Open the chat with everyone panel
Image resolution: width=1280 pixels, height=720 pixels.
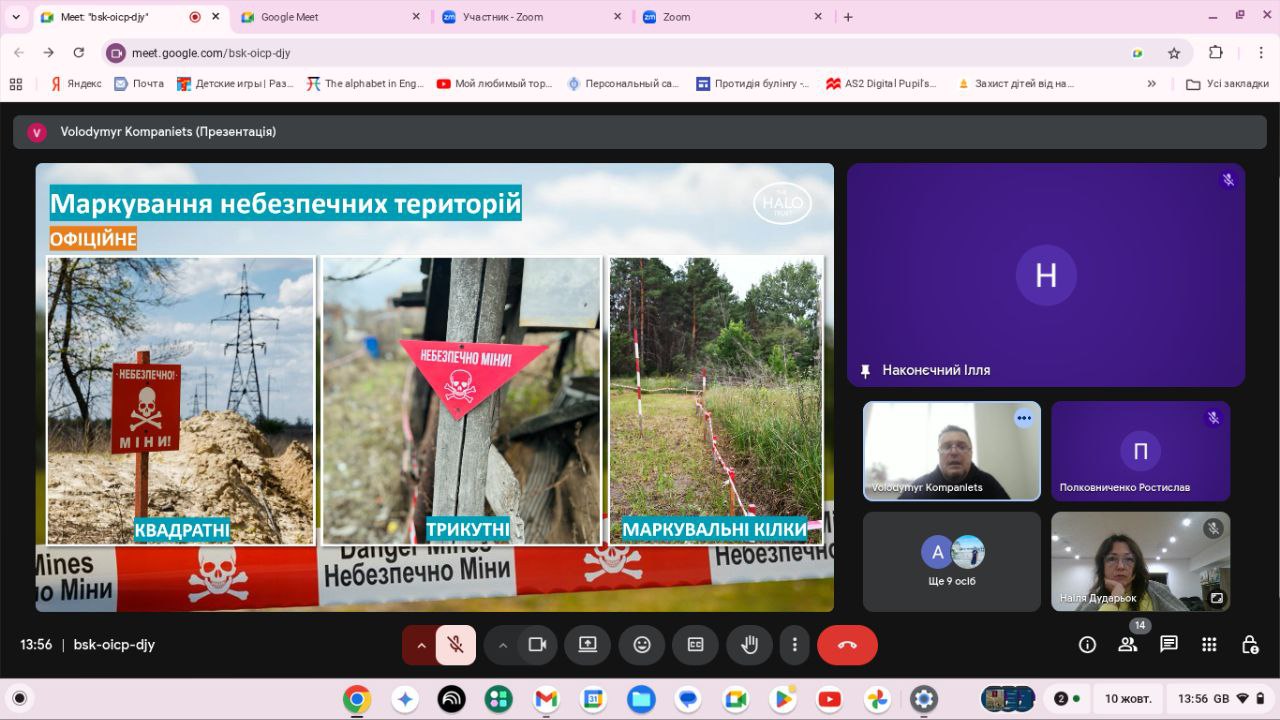1168,645
